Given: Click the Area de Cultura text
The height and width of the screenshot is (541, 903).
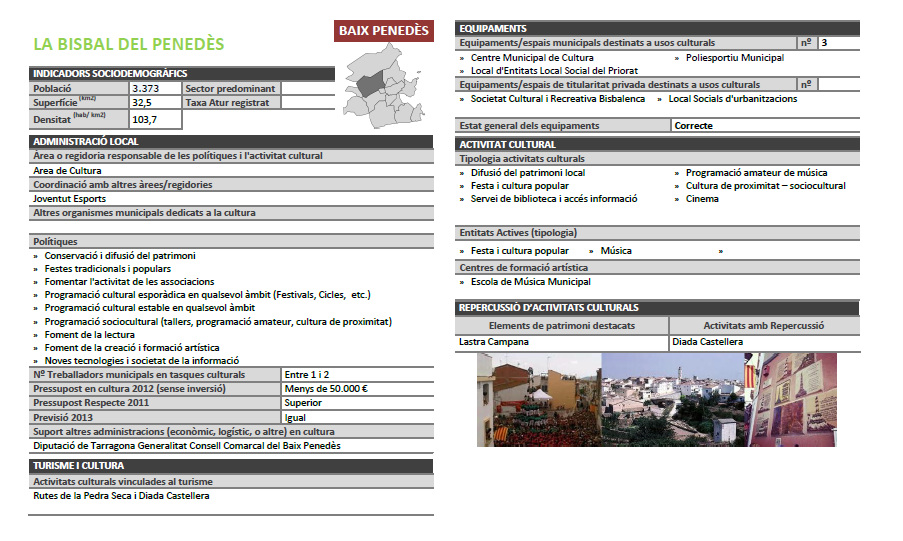Looking at the screenshot, I should [x=67, y=171].
